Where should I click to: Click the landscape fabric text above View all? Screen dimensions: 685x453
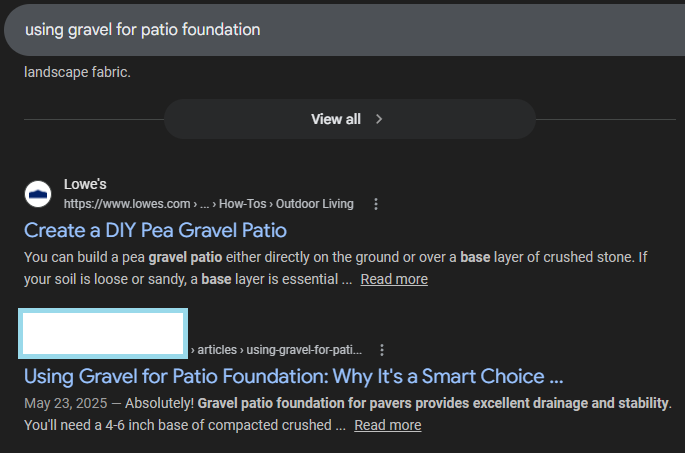(x=77, y=72)
